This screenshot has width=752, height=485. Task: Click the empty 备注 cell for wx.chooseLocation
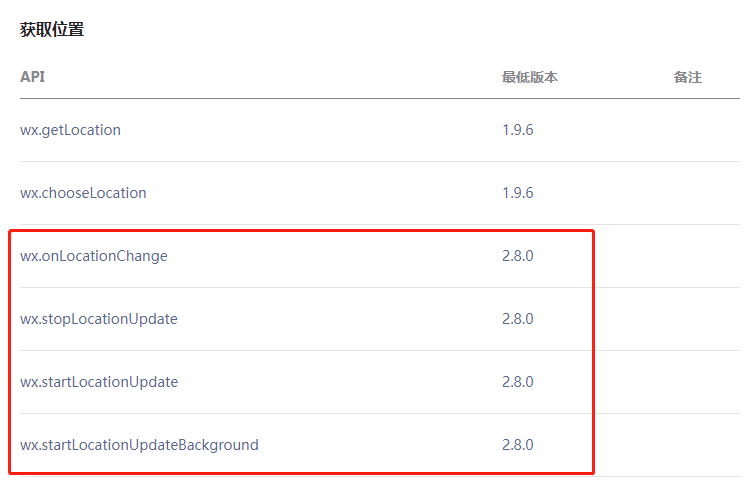pos(688,193)
